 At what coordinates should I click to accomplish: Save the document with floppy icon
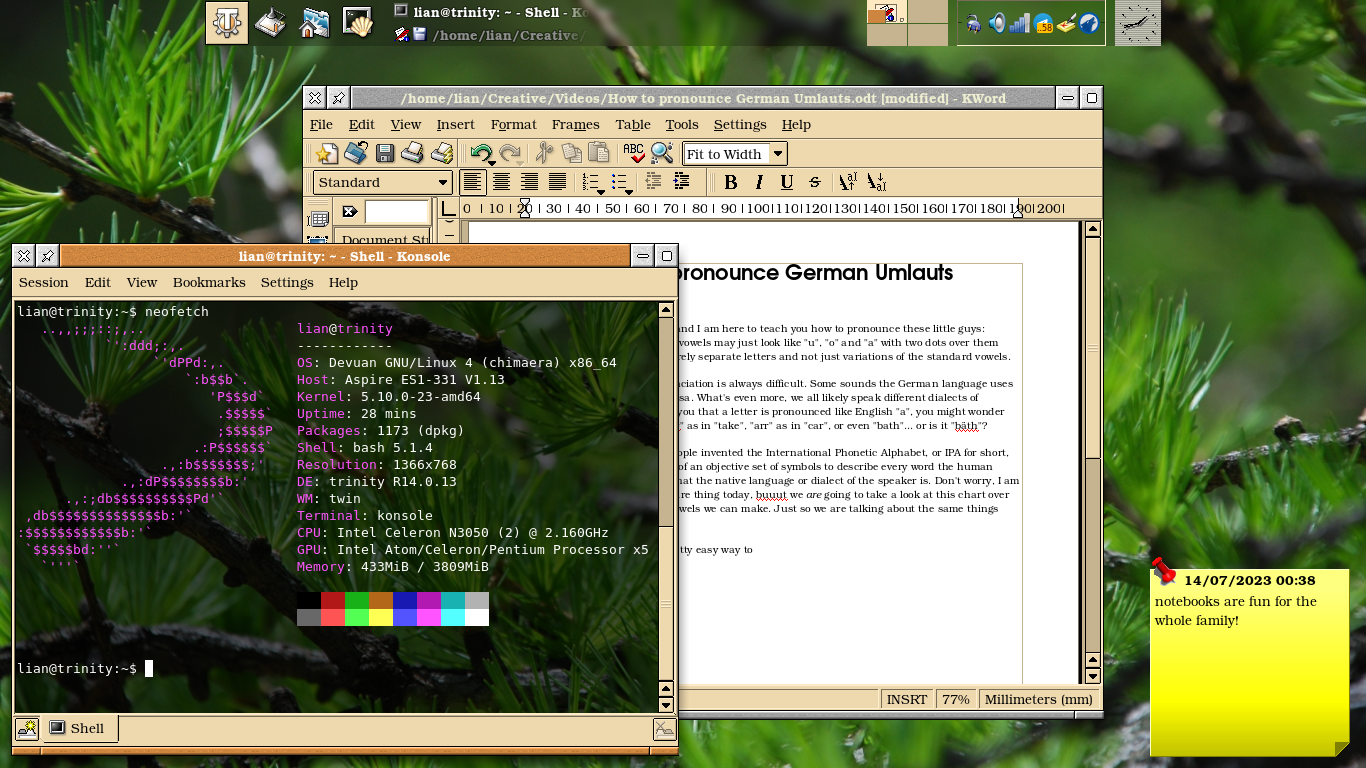(384, 153)
